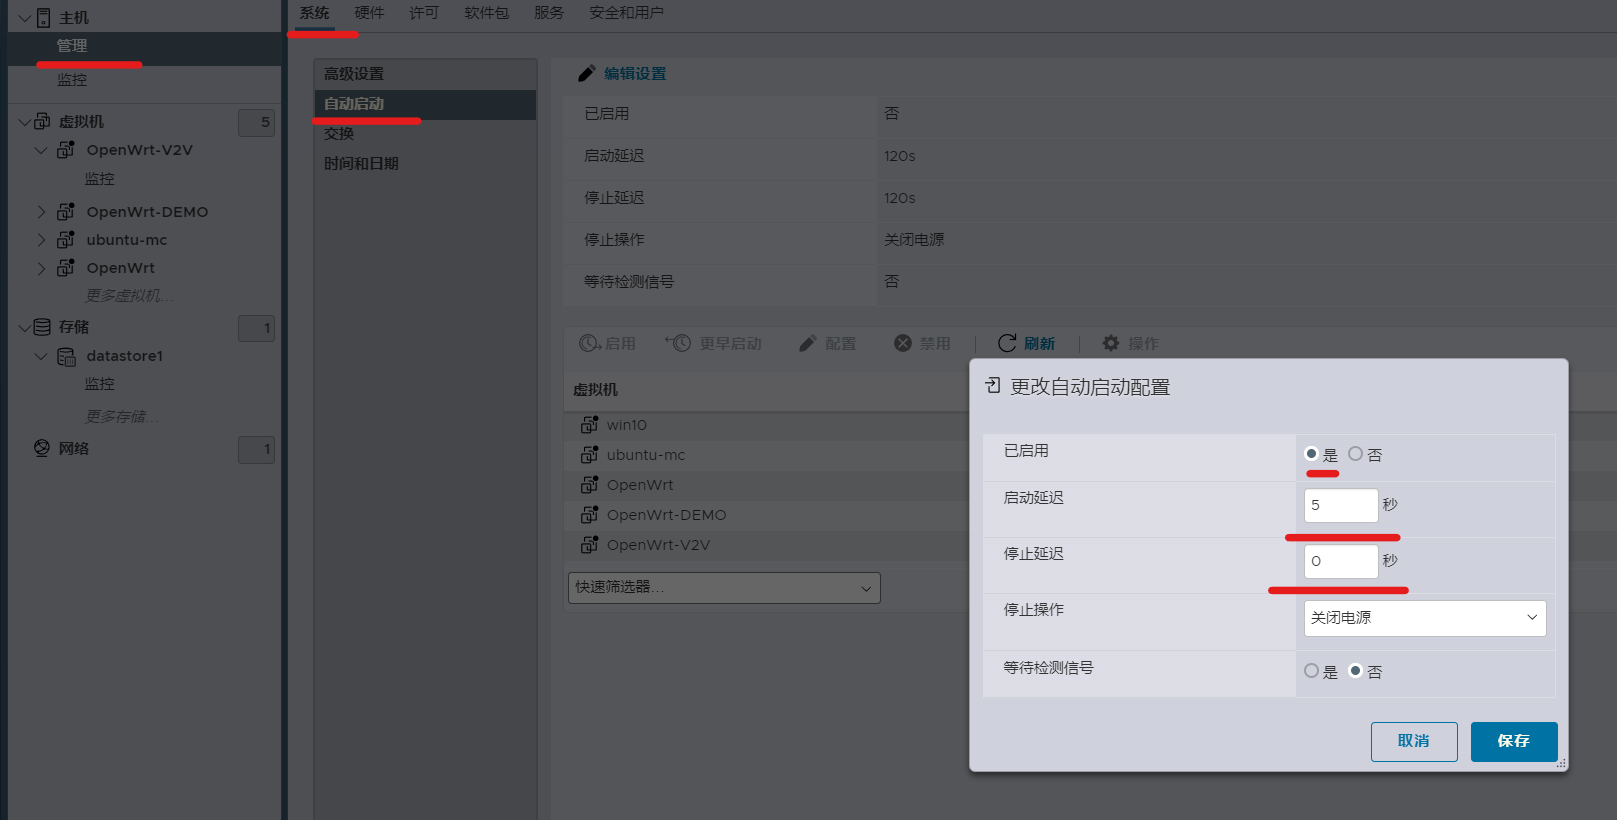Select 监控 under datastore1
Screen dimensions: 1617x820
pyautogui.click(x=99, y=384)
